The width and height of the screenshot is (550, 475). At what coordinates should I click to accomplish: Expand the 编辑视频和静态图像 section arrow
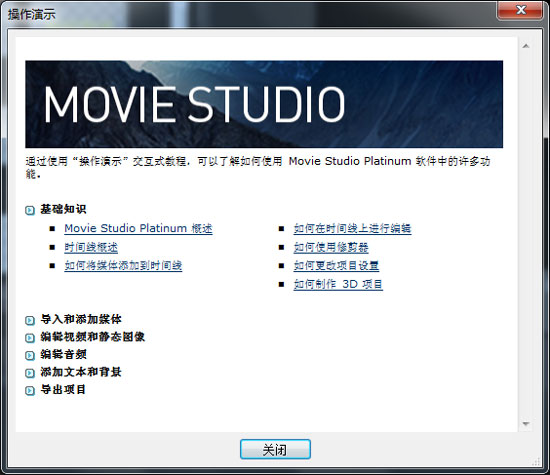point(30,338)
